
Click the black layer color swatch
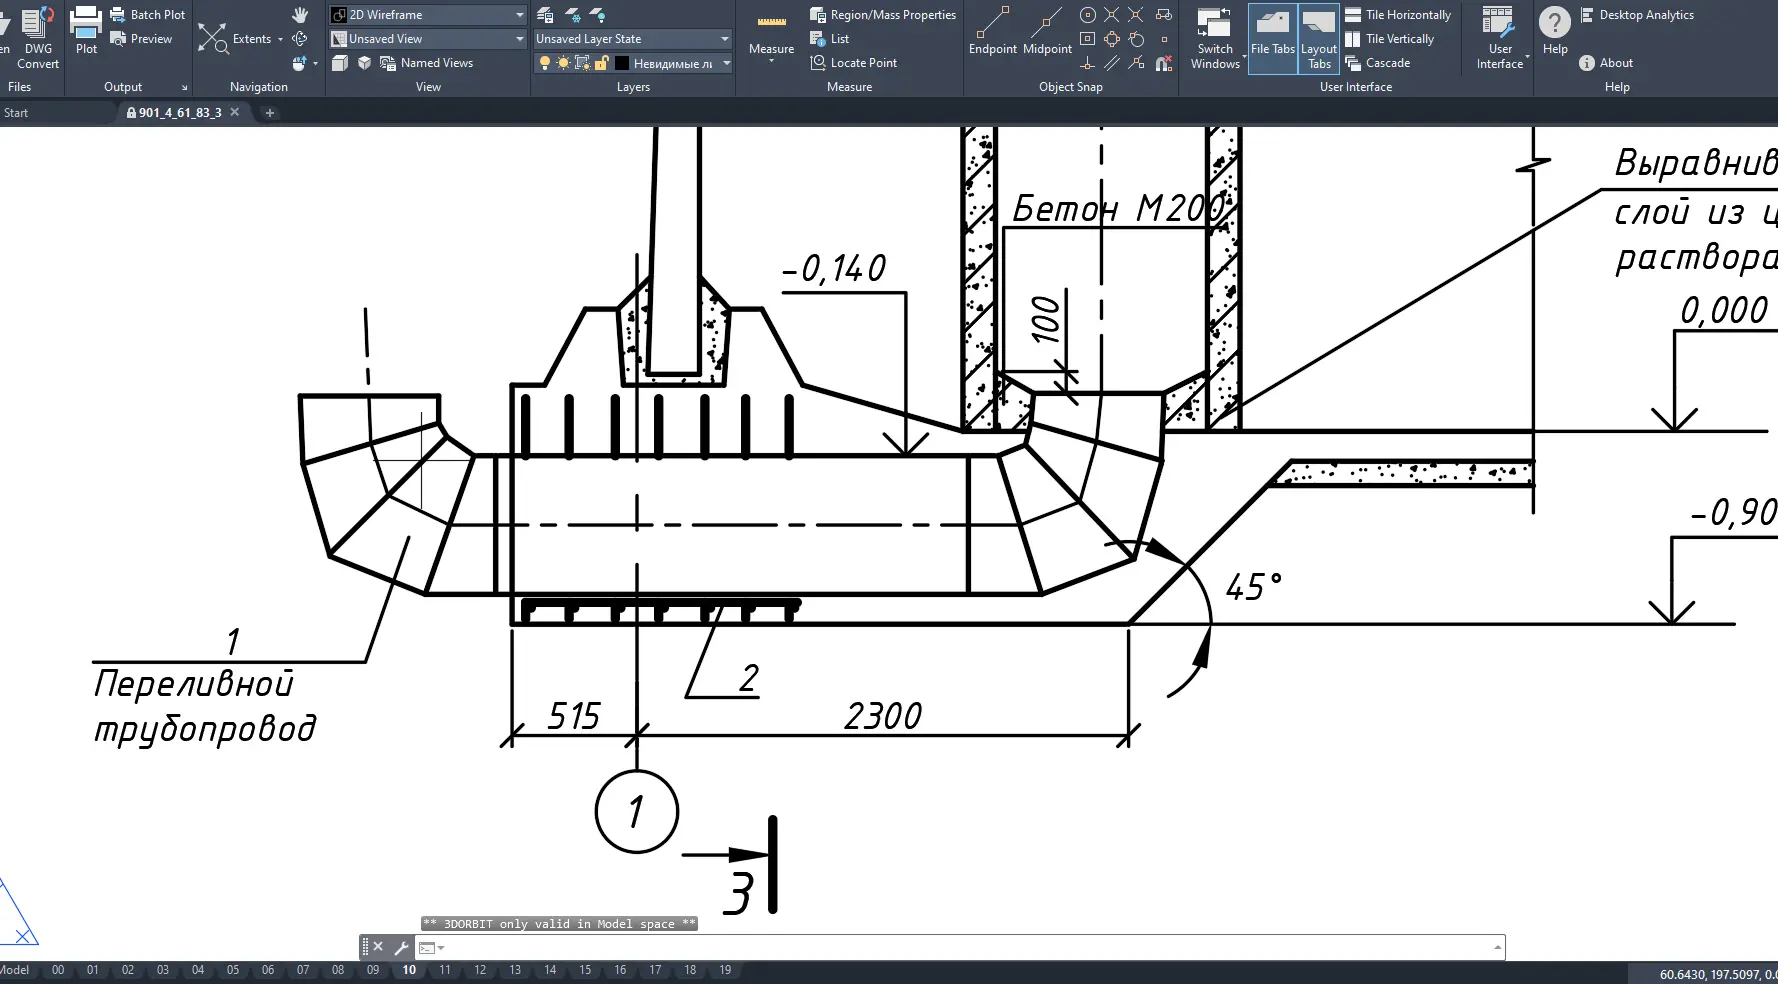tap(622, 63)
